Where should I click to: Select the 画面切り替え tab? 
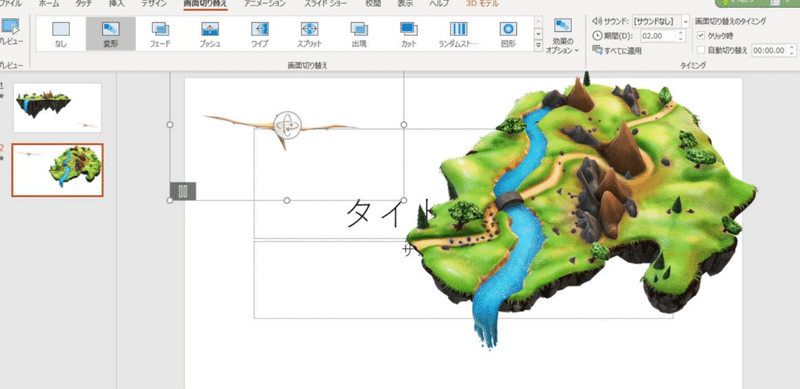coord(206,4)
